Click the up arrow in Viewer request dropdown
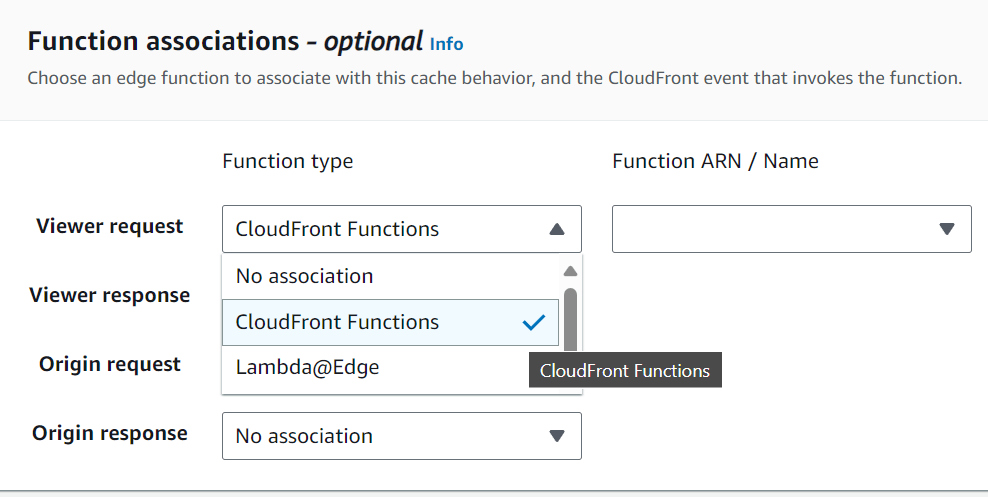Screen dimensions: 988x497 pyautogui.click(x=558, y=229)
